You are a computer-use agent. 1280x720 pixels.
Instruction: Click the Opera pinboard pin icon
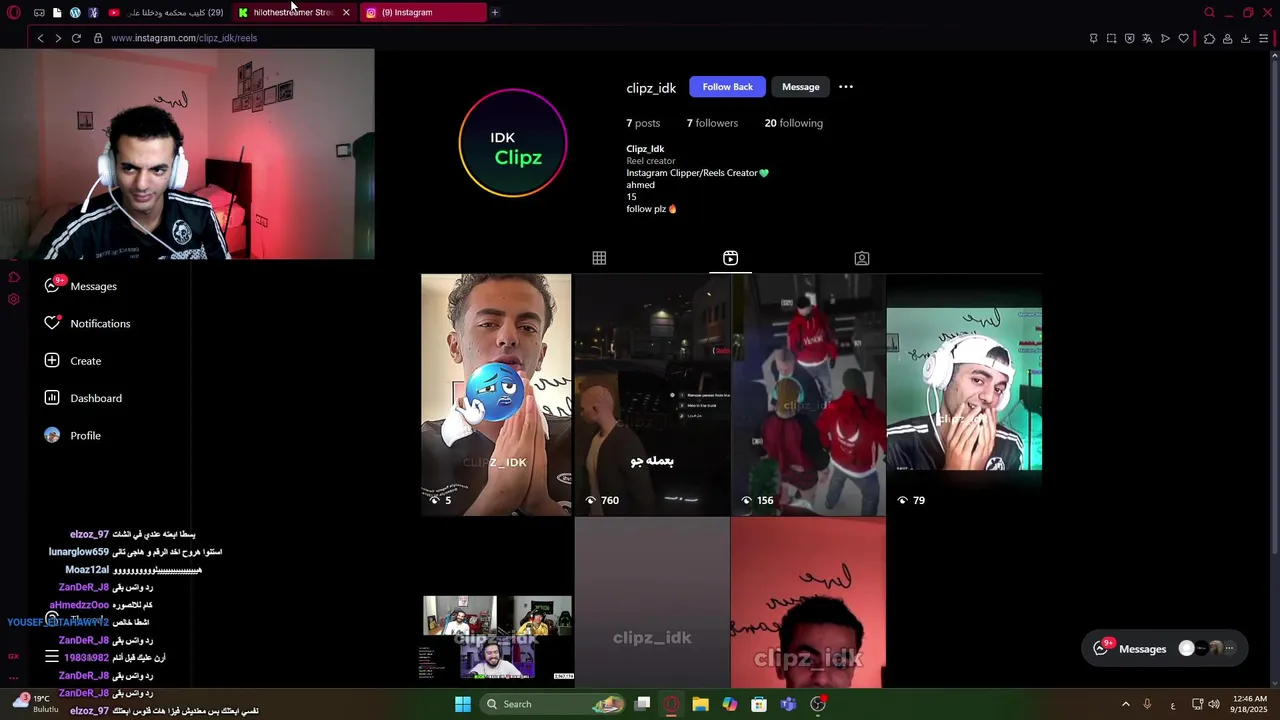pyautogui.click(x=1093, y=38)
